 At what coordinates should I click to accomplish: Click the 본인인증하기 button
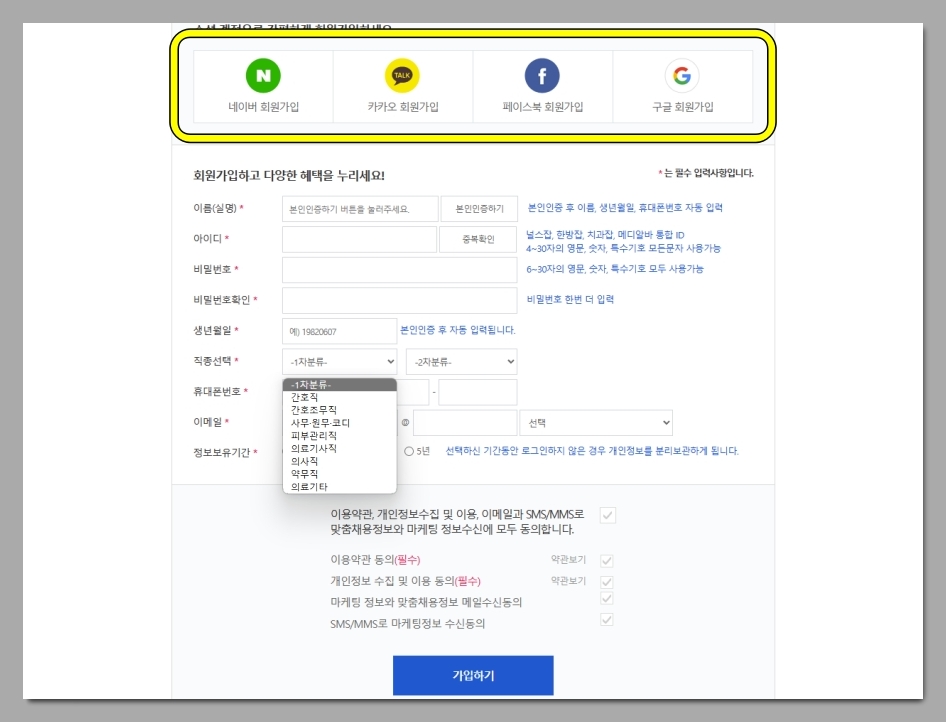pyautogui.click(x=479, y=209)
